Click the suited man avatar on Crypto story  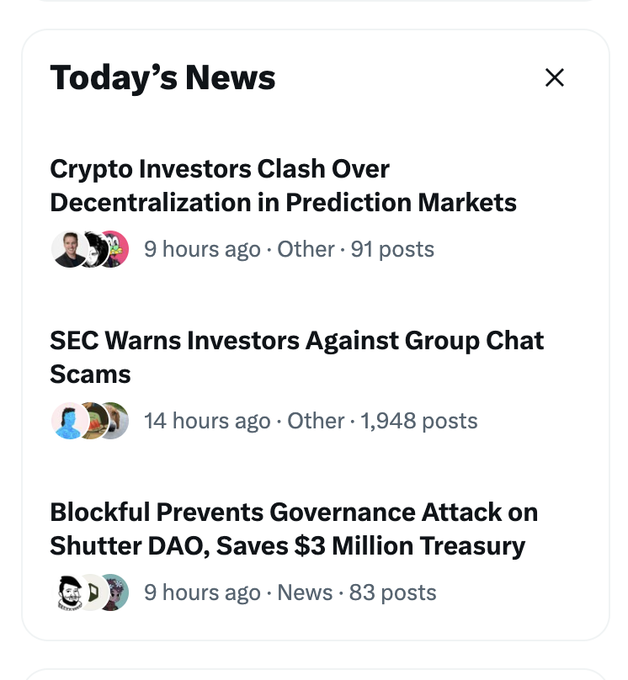point(68,249)
